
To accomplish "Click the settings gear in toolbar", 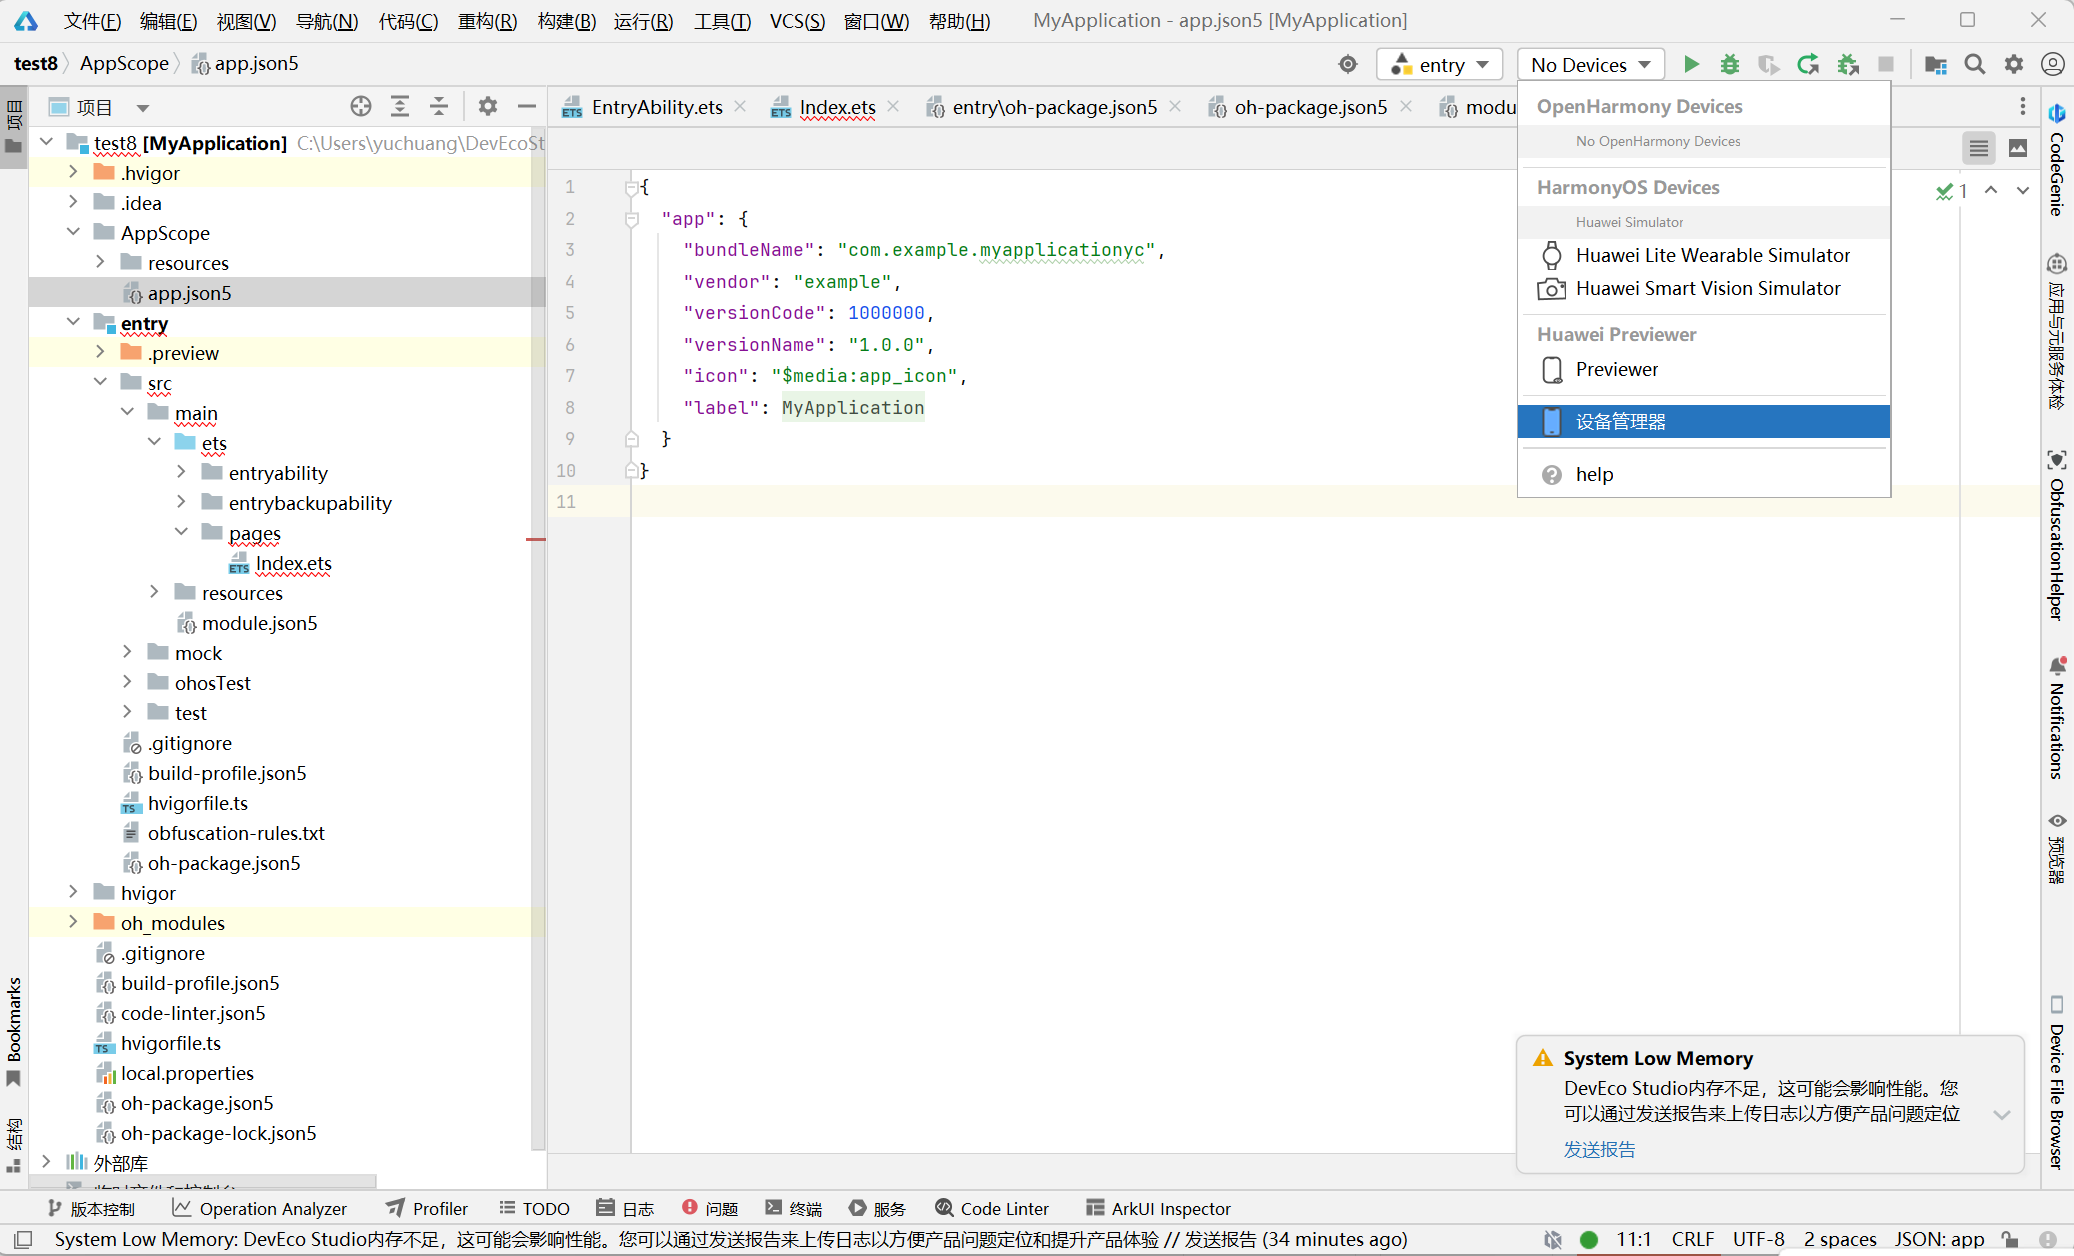I will click(x=2013, y=65).
